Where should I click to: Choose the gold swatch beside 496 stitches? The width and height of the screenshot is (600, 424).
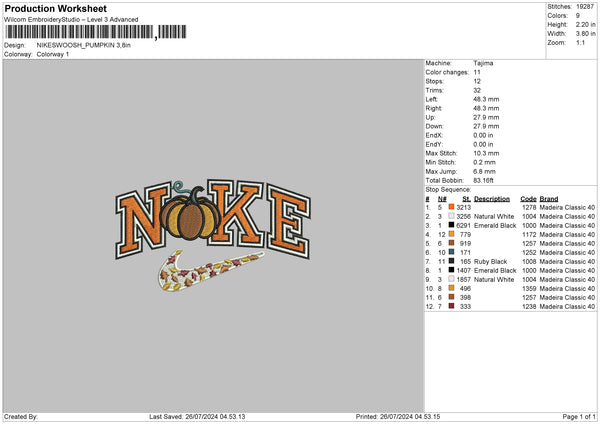point(451,288)
